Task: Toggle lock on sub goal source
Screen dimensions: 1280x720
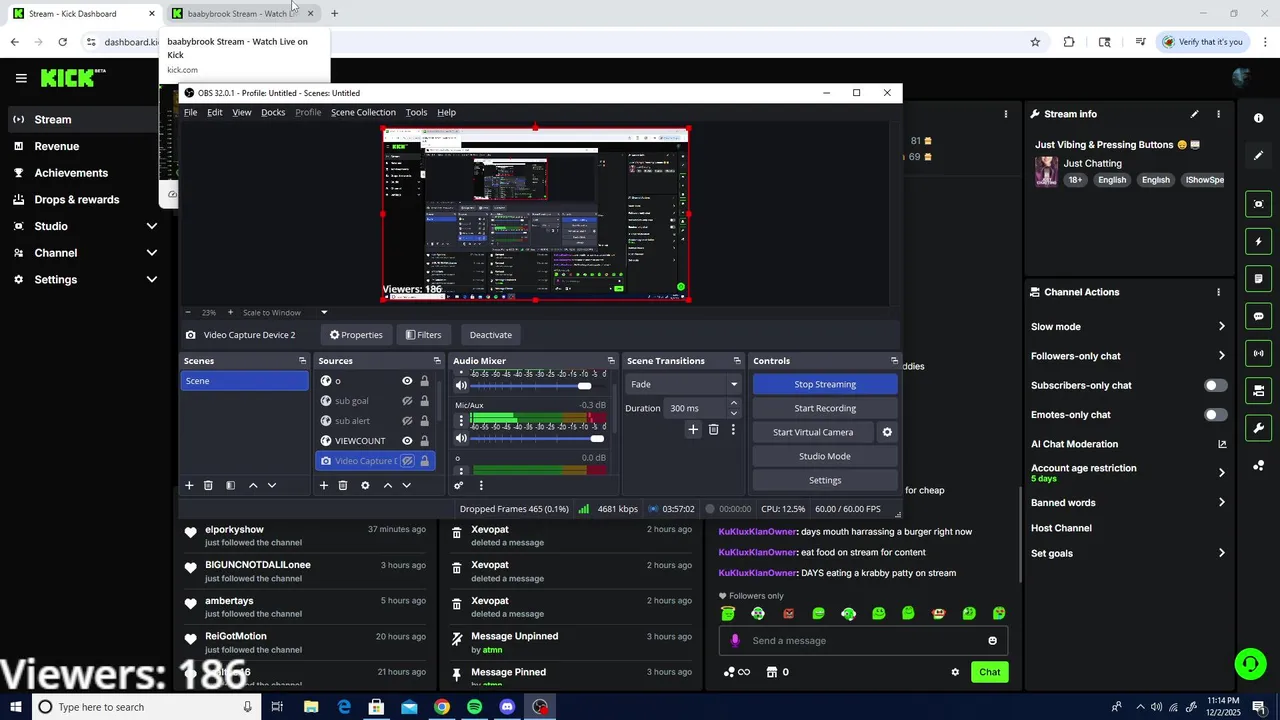Action: tap(424, 401)
